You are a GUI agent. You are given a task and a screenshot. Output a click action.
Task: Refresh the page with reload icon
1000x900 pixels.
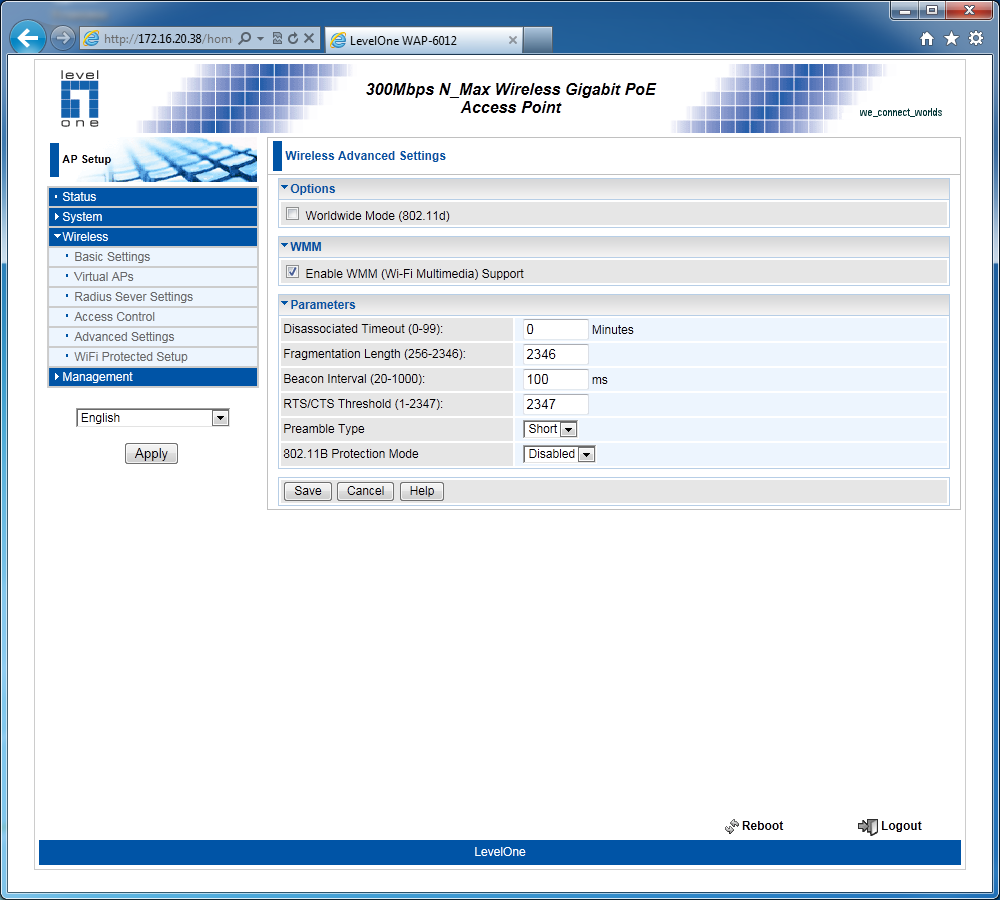[293, 38]
